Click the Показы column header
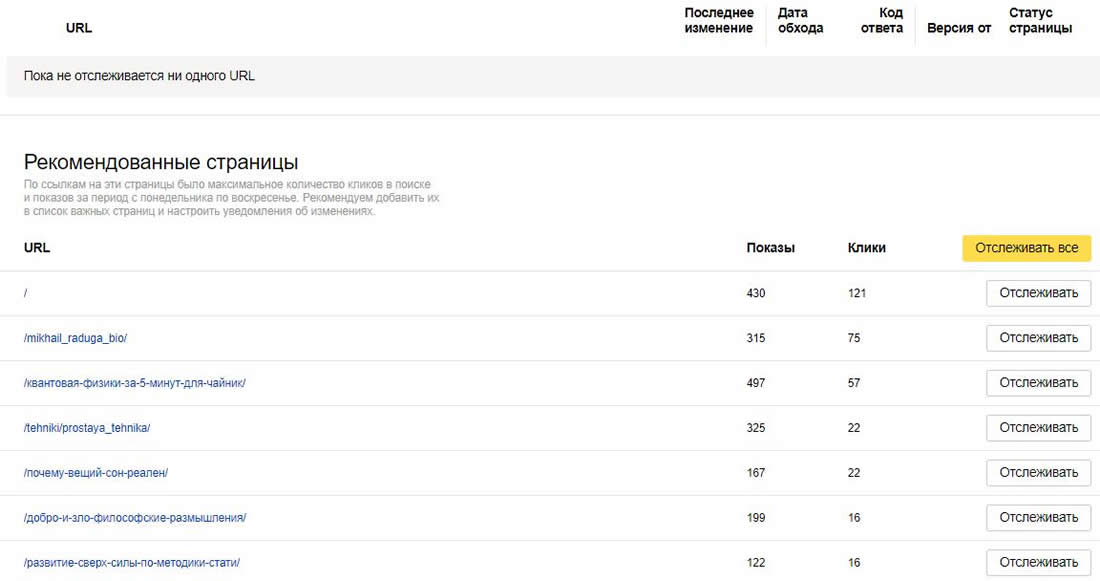This screenshot has width=1100, height=581. (770, 248)
